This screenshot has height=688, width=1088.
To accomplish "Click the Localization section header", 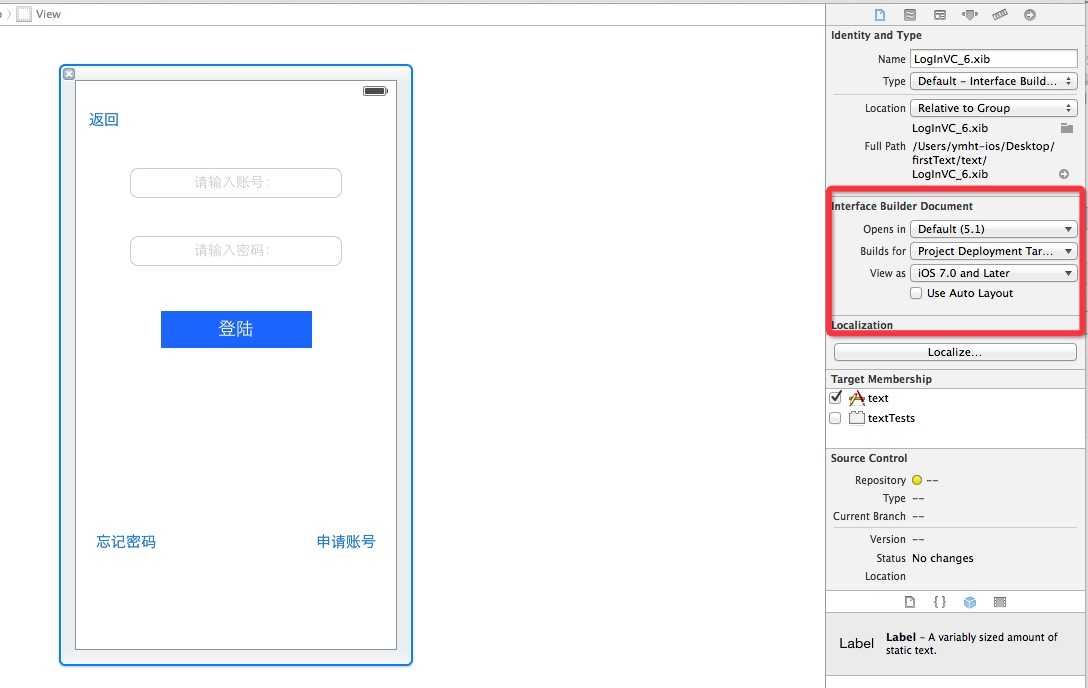I will (x=862, y=325).
